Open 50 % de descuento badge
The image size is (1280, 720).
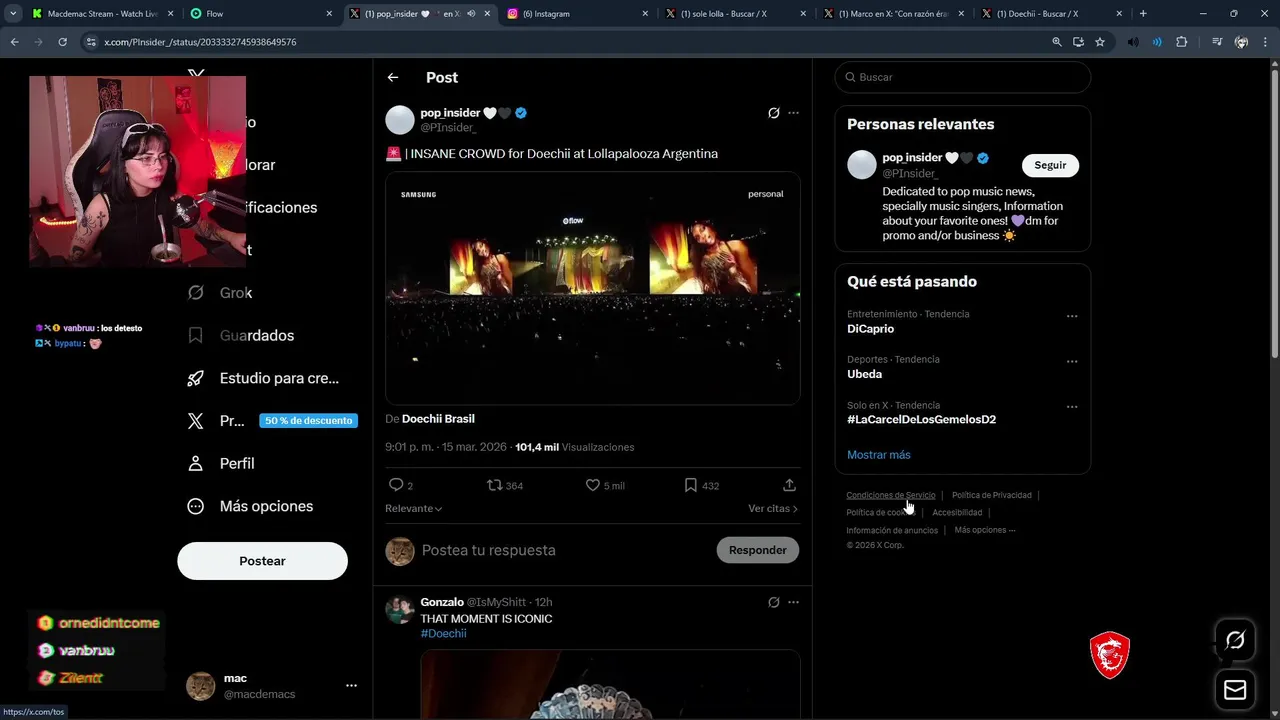tap(308, 421)
